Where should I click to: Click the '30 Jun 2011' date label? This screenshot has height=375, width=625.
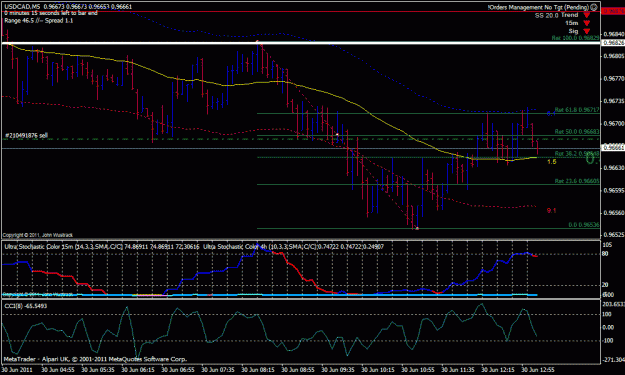17,370
